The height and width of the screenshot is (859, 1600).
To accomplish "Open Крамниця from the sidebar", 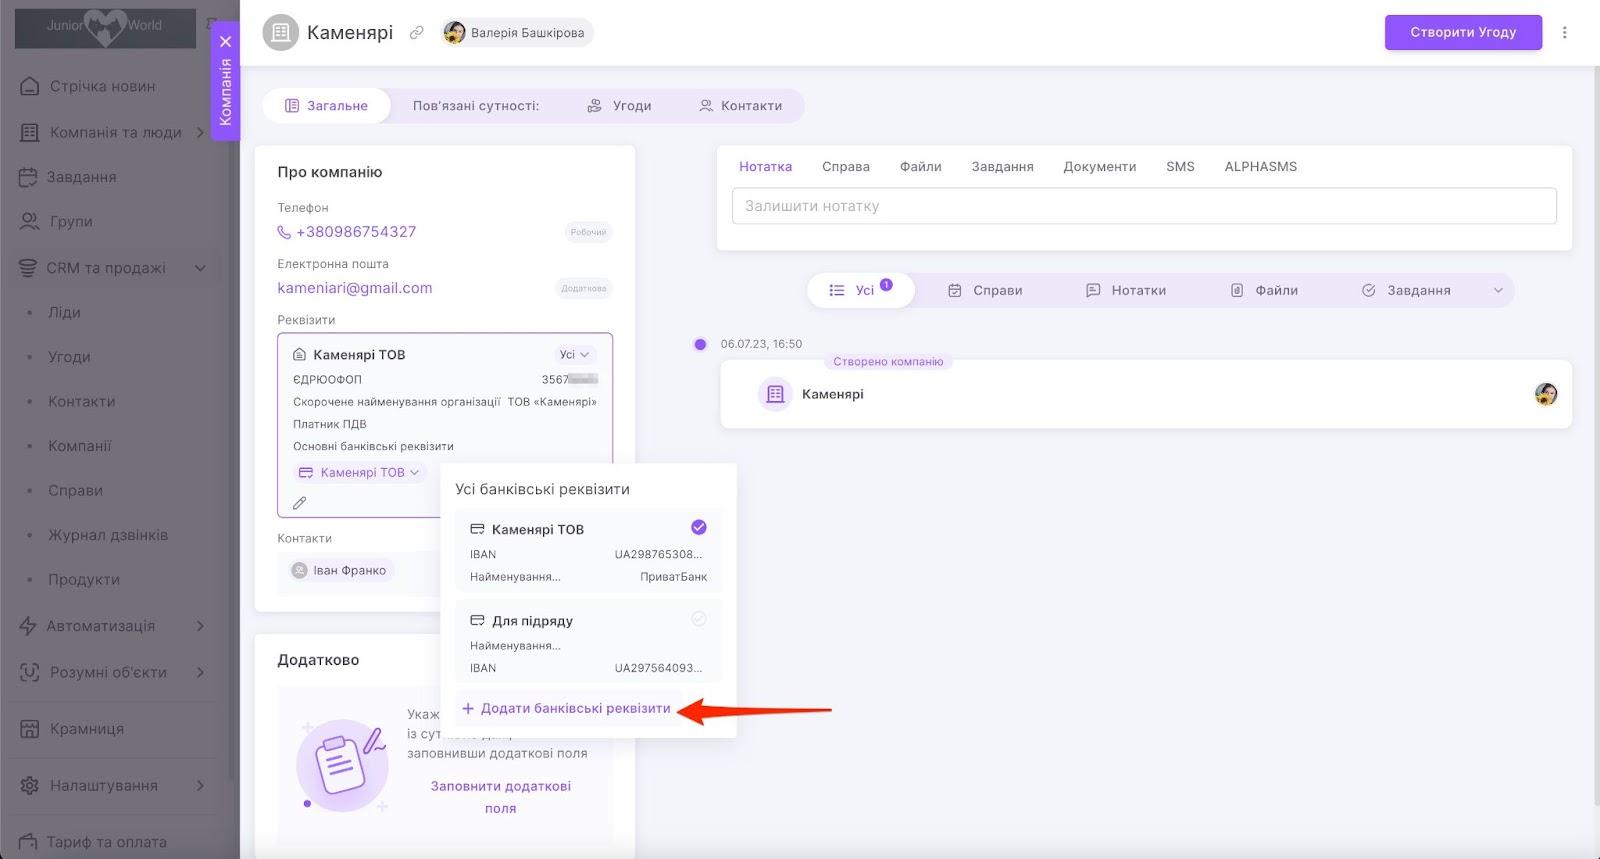I will [87, 729].
